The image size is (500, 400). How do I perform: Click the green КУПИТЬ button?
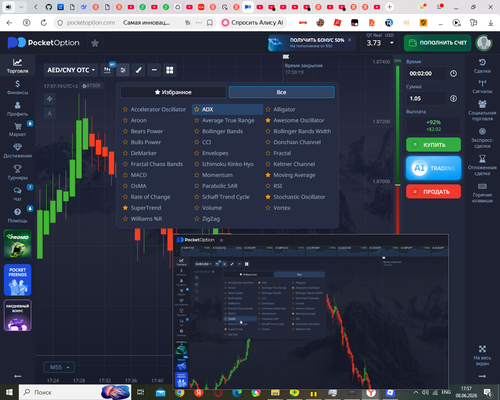[434, 145]
